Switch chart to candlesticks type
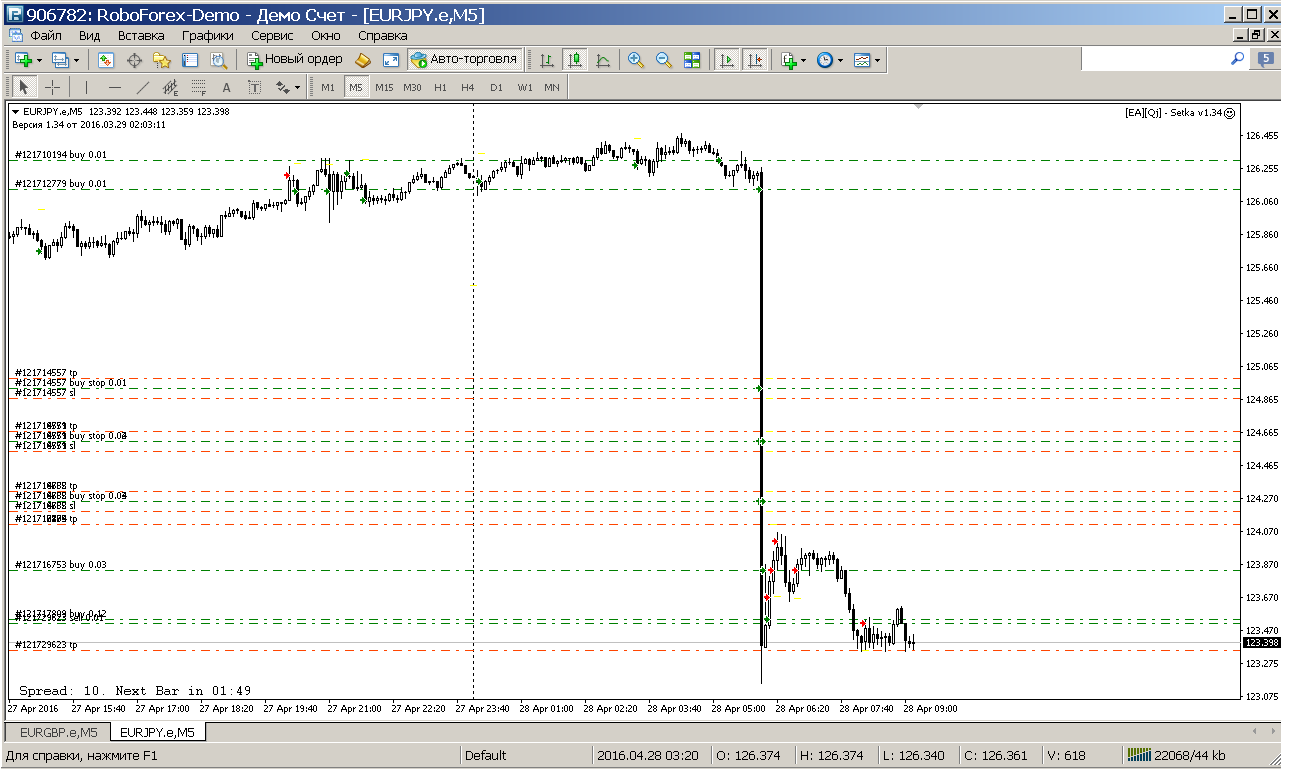The width and height of the screenshot is (1289, 769). tap(575, 60)
